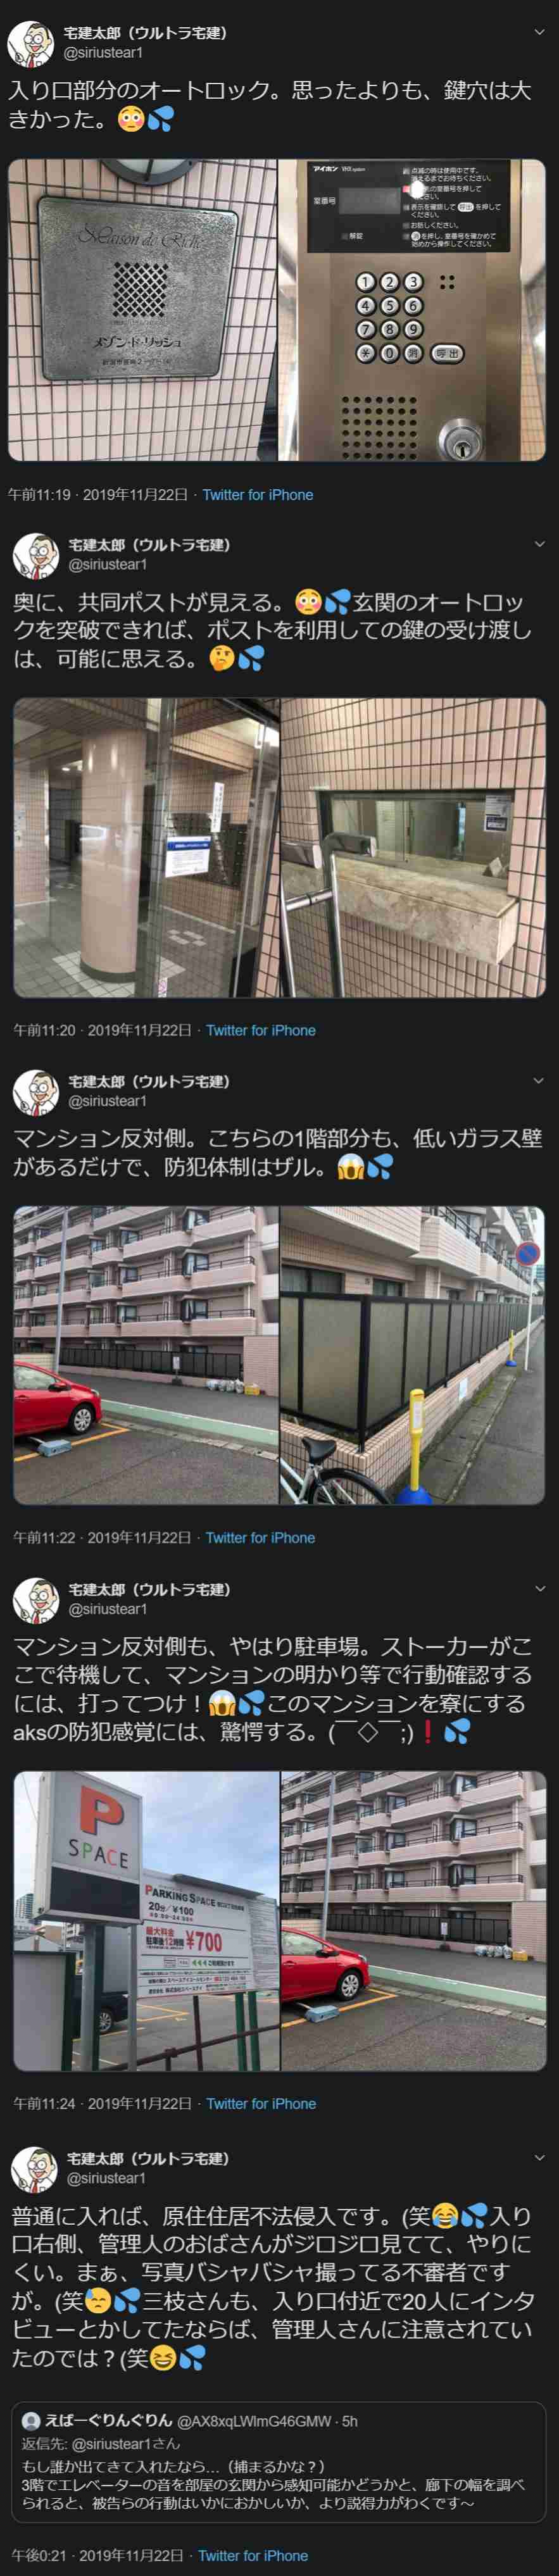This screenshot has width=559, height=2576.
Task: Open the 午後0:21 · 2019年11月22日 timestamp link
Action: (98, 2556)
